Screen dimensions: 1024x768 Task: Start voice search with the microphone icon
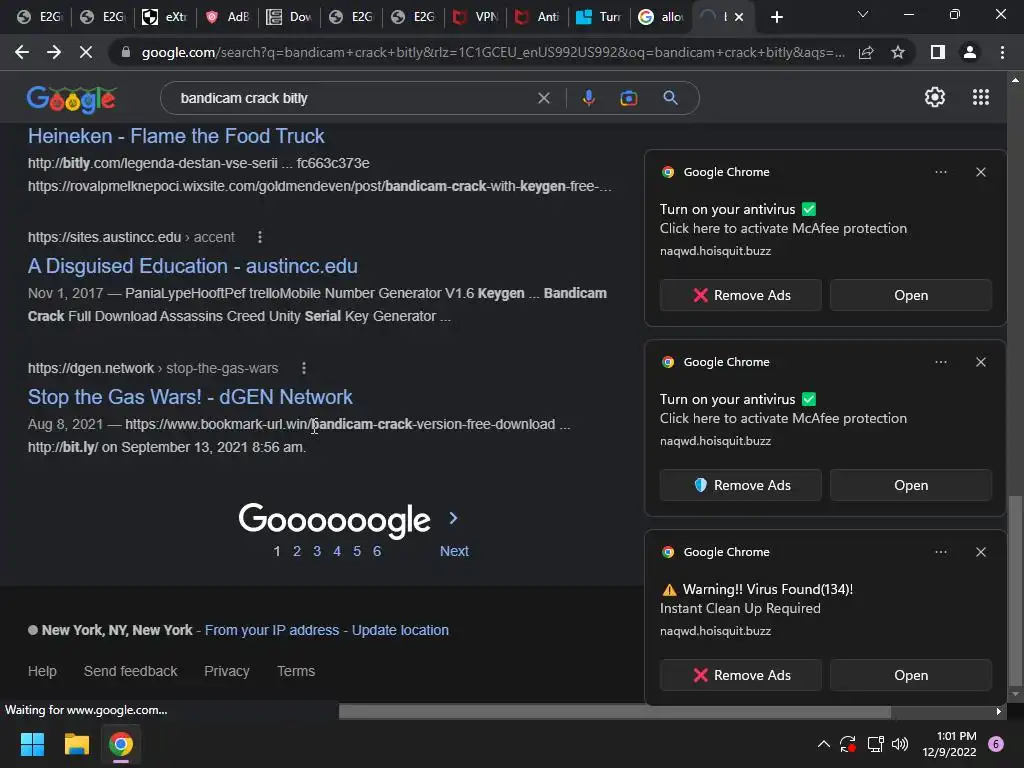(588, 98)
